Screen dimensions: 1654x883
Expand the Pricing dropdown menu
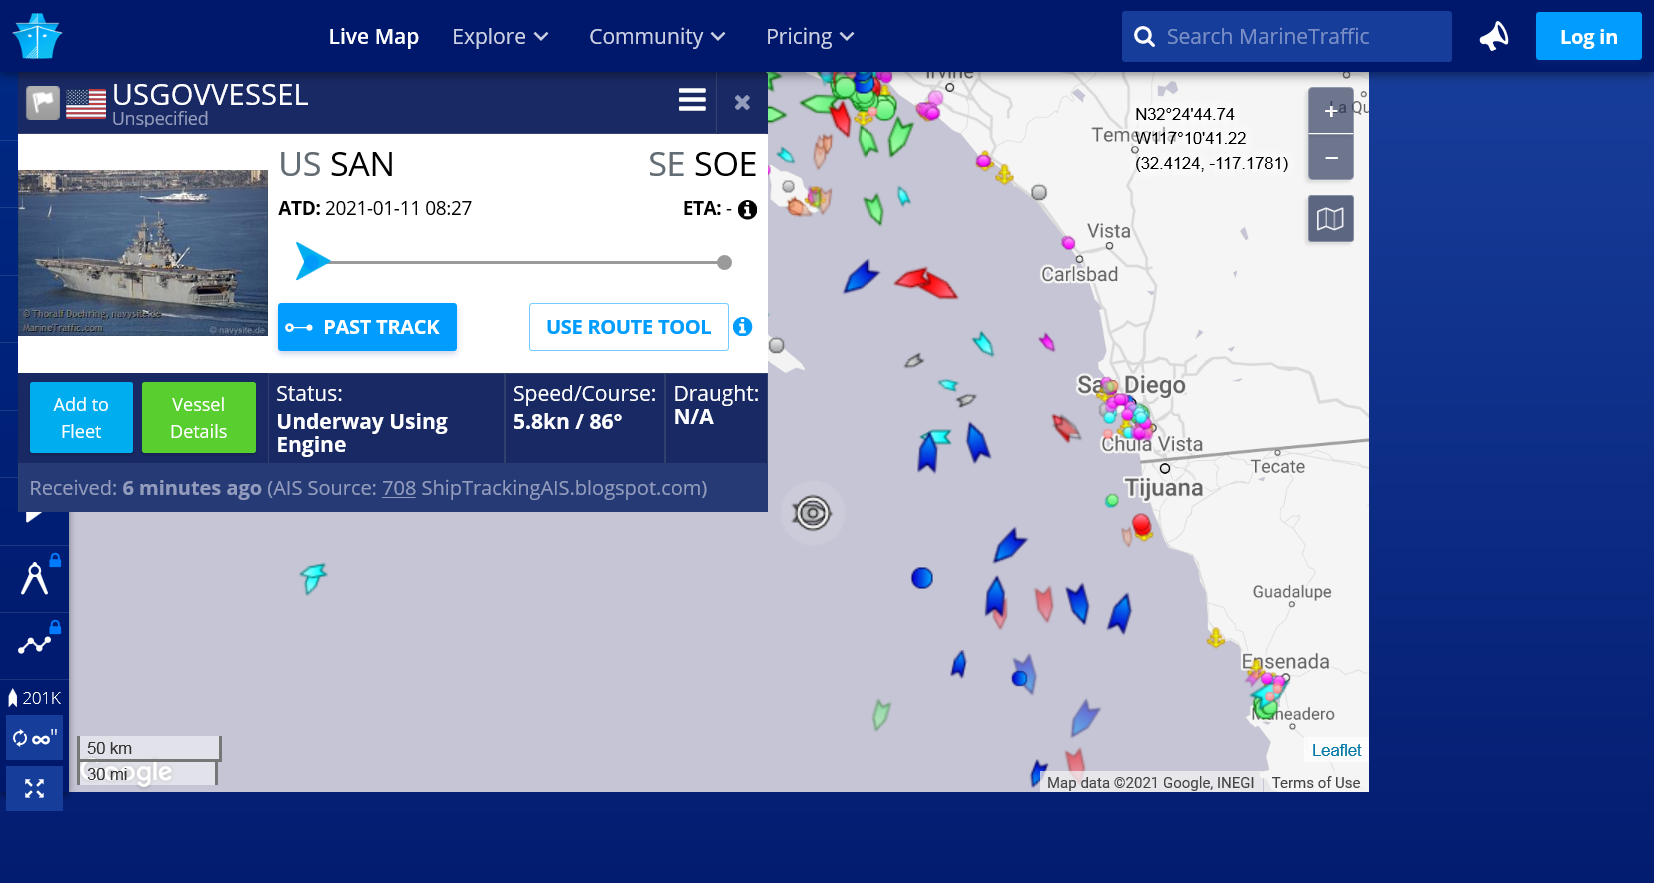point(810,37)
